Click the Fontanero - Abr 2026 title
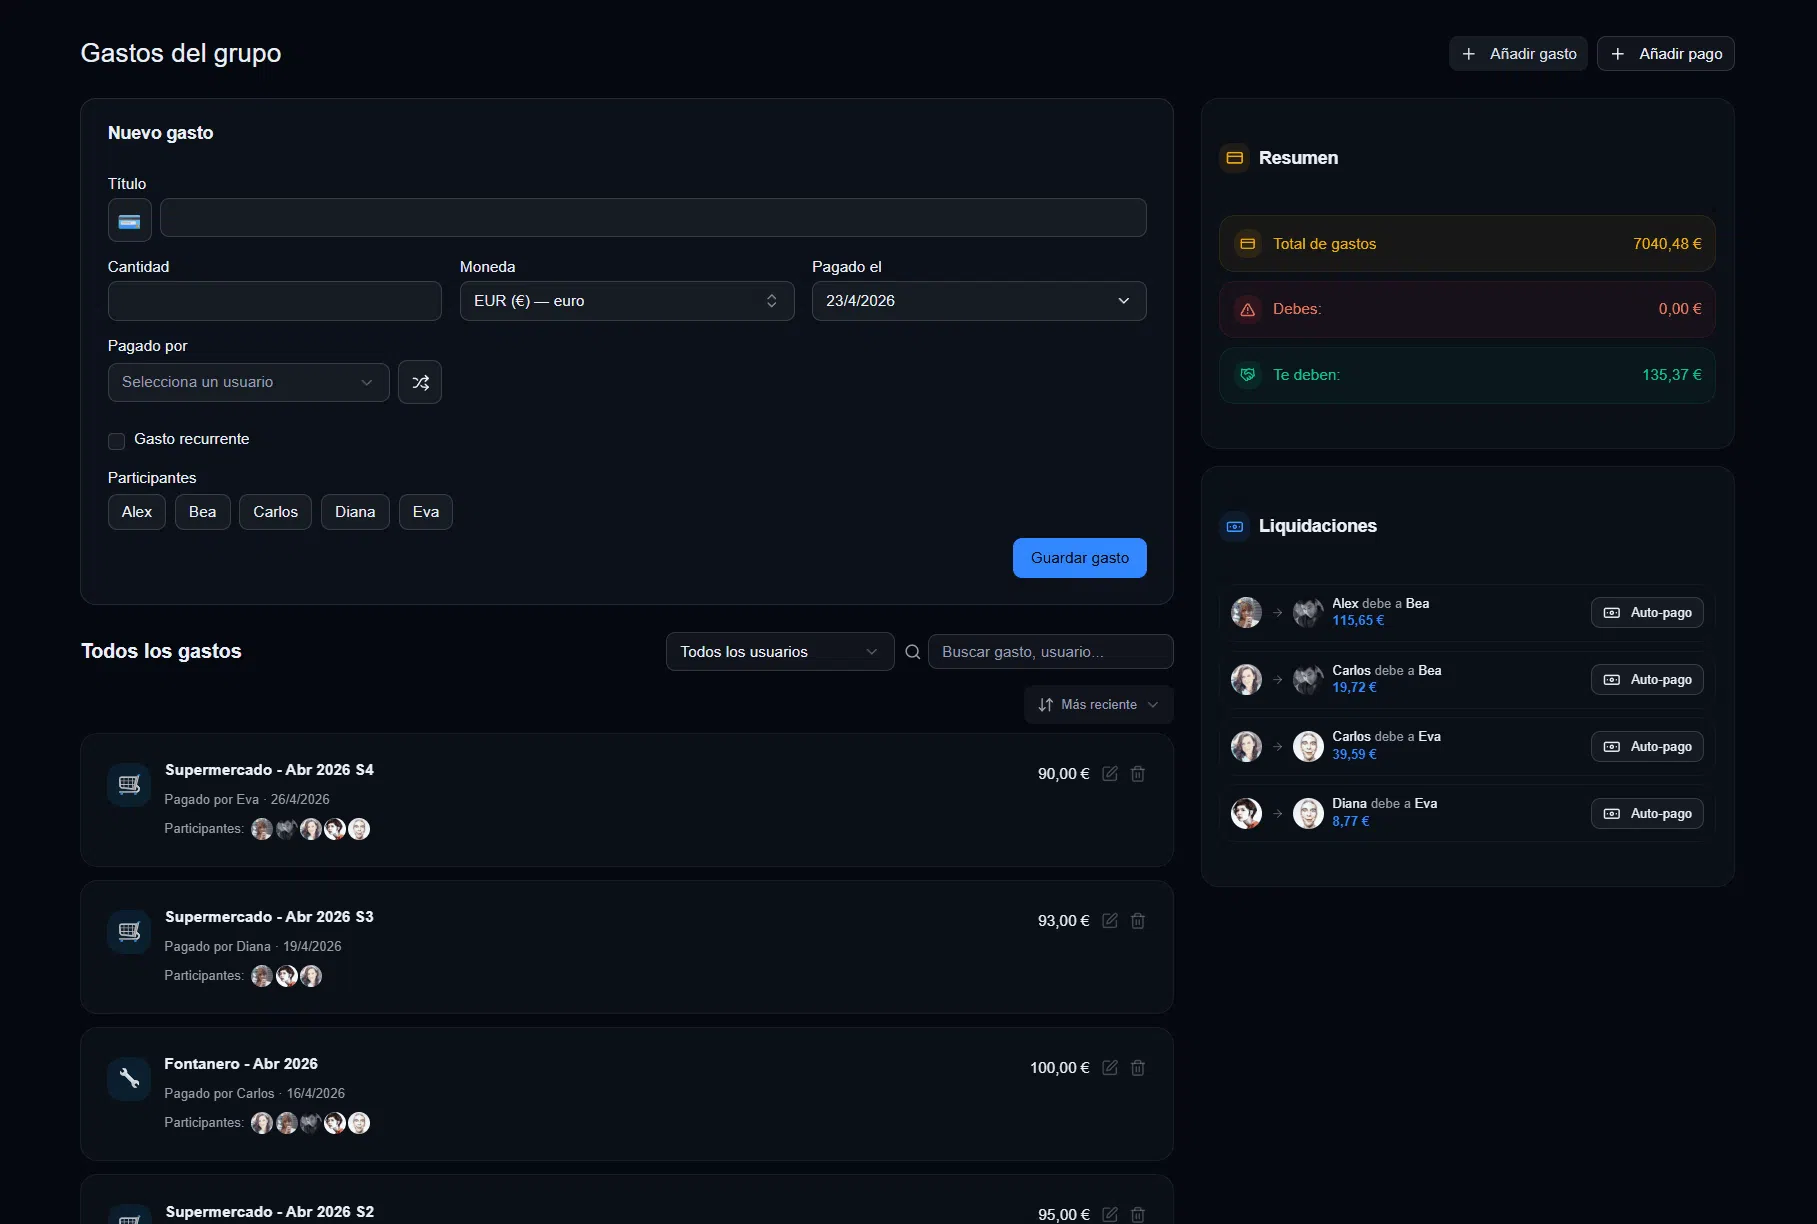This screenshot has width=1817, height=1224. [x=241, y=1064]
